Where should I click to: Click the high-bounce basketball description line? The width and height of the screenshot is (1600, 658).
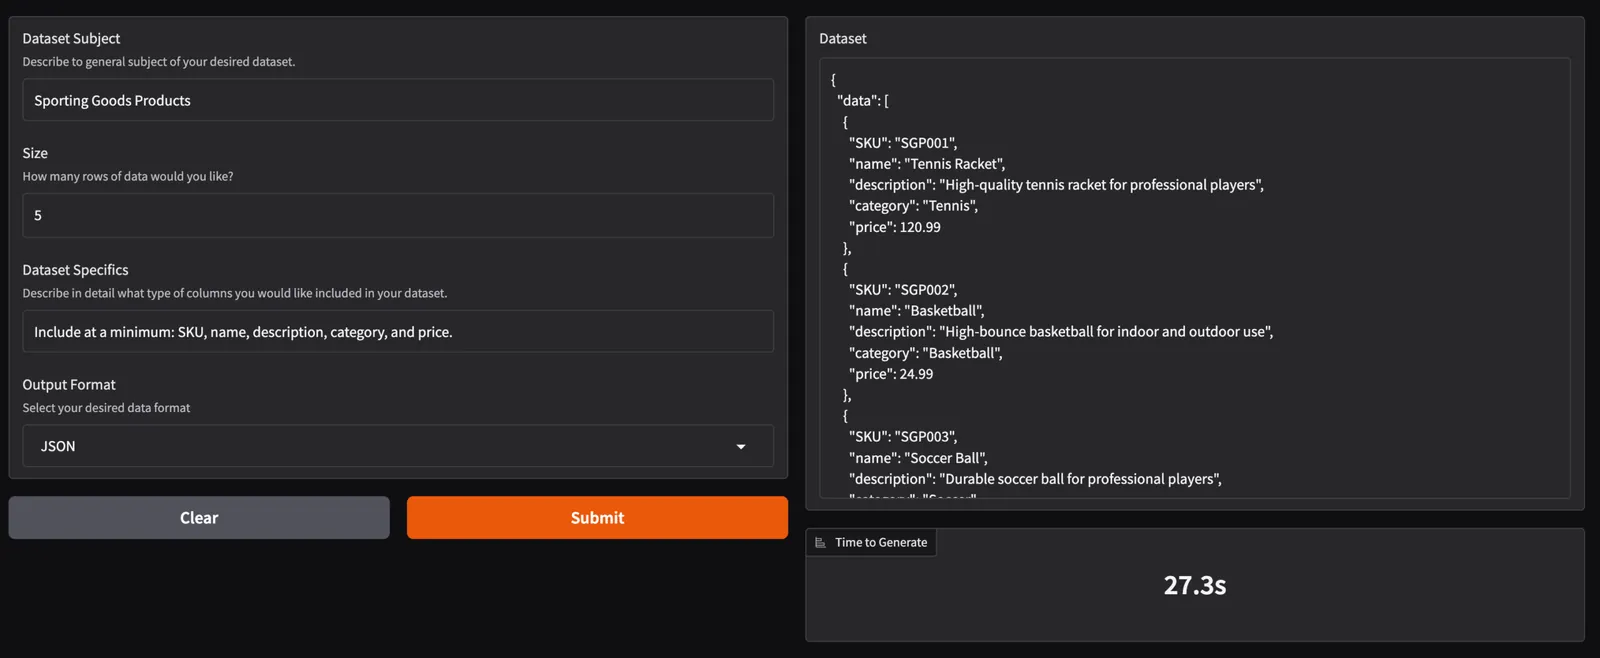1061,332
